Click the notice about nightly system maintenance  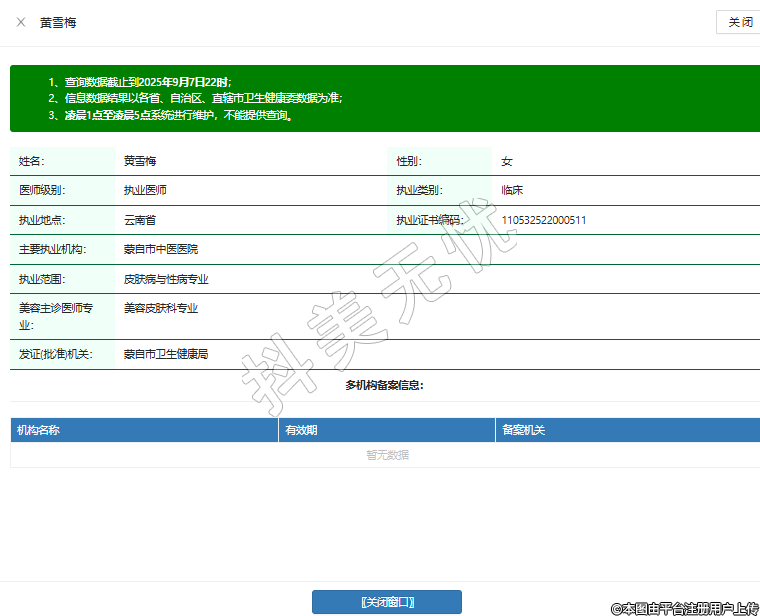pos(178,115)
